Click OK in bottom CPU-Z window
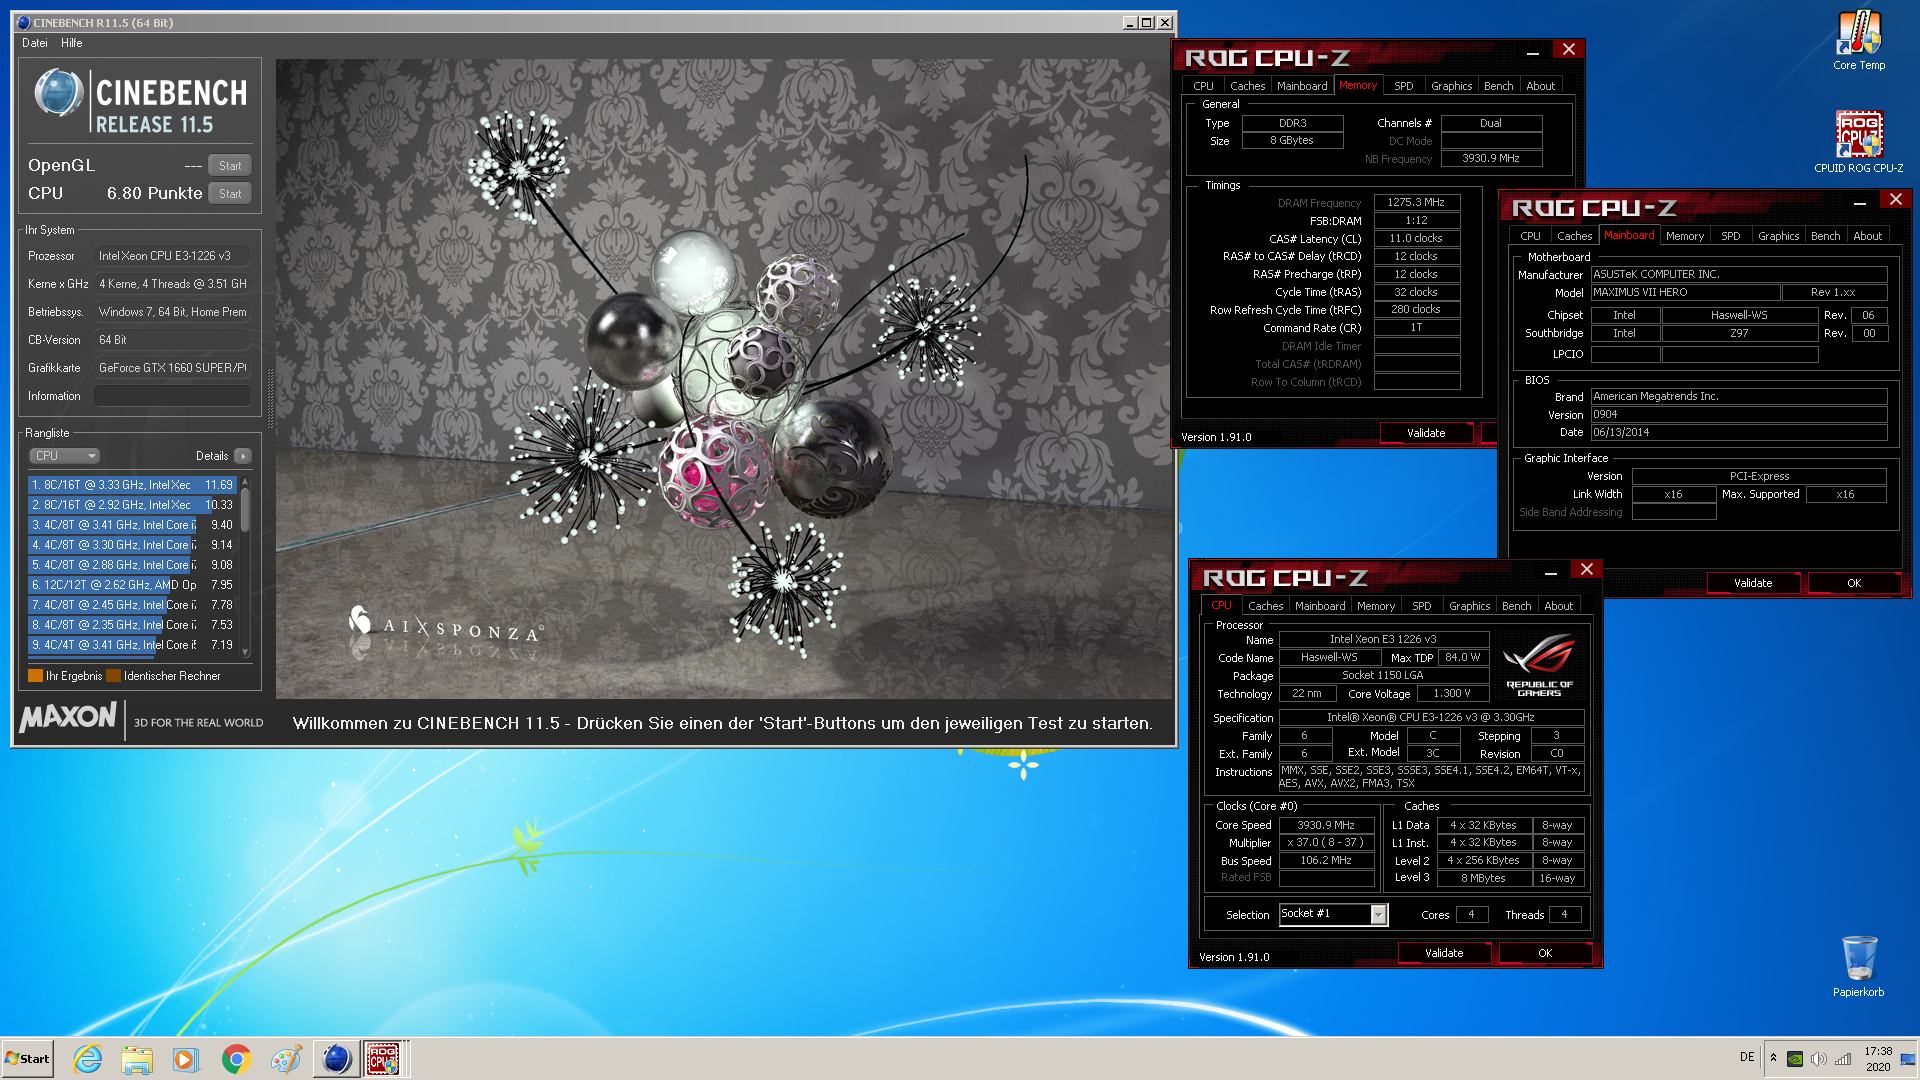 [x=1545, y=953]
